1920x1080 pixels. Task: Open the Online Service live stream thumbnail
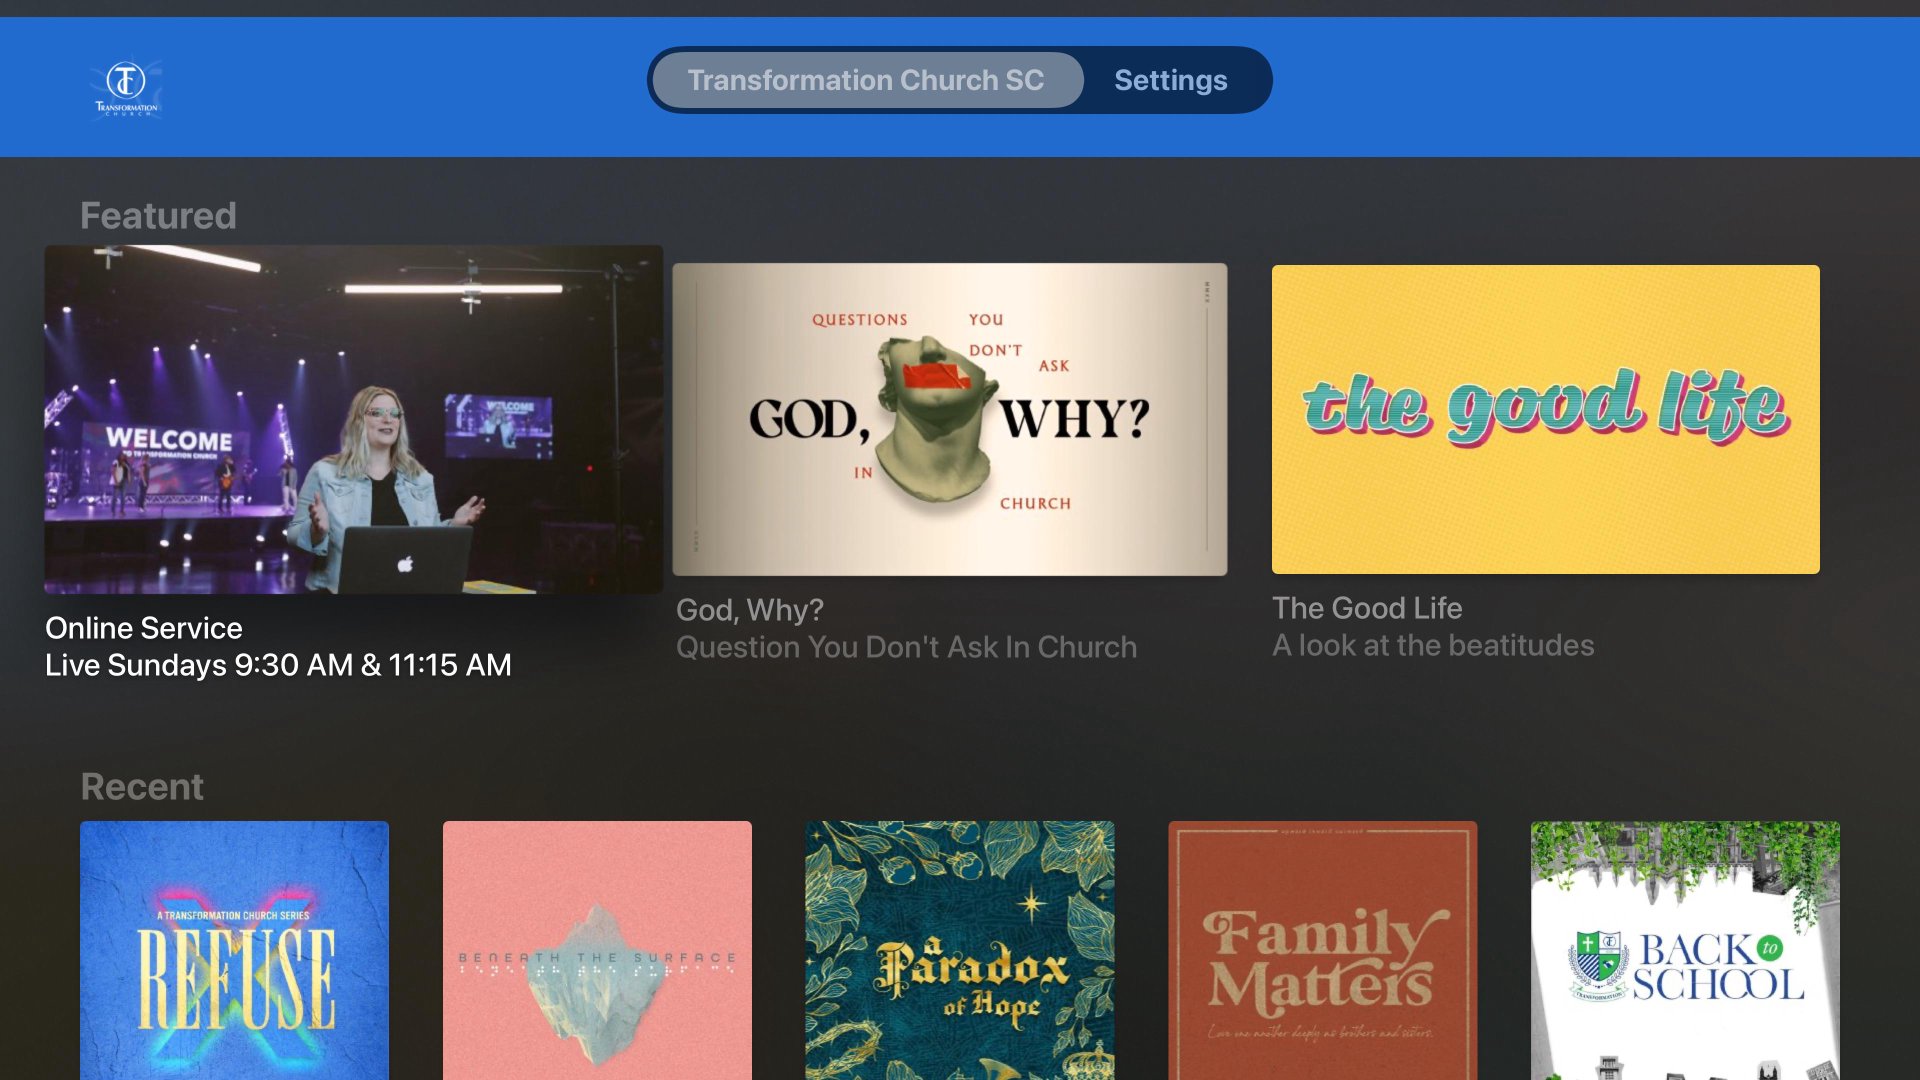353,419
